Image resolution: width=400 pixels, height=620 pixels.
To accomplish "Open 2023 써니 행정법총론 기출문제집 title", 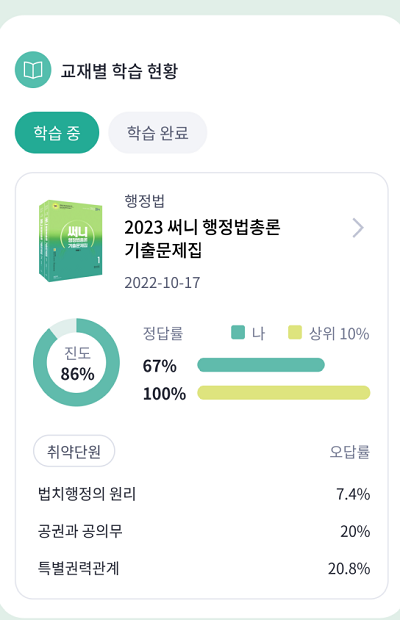I will [202, 238].
